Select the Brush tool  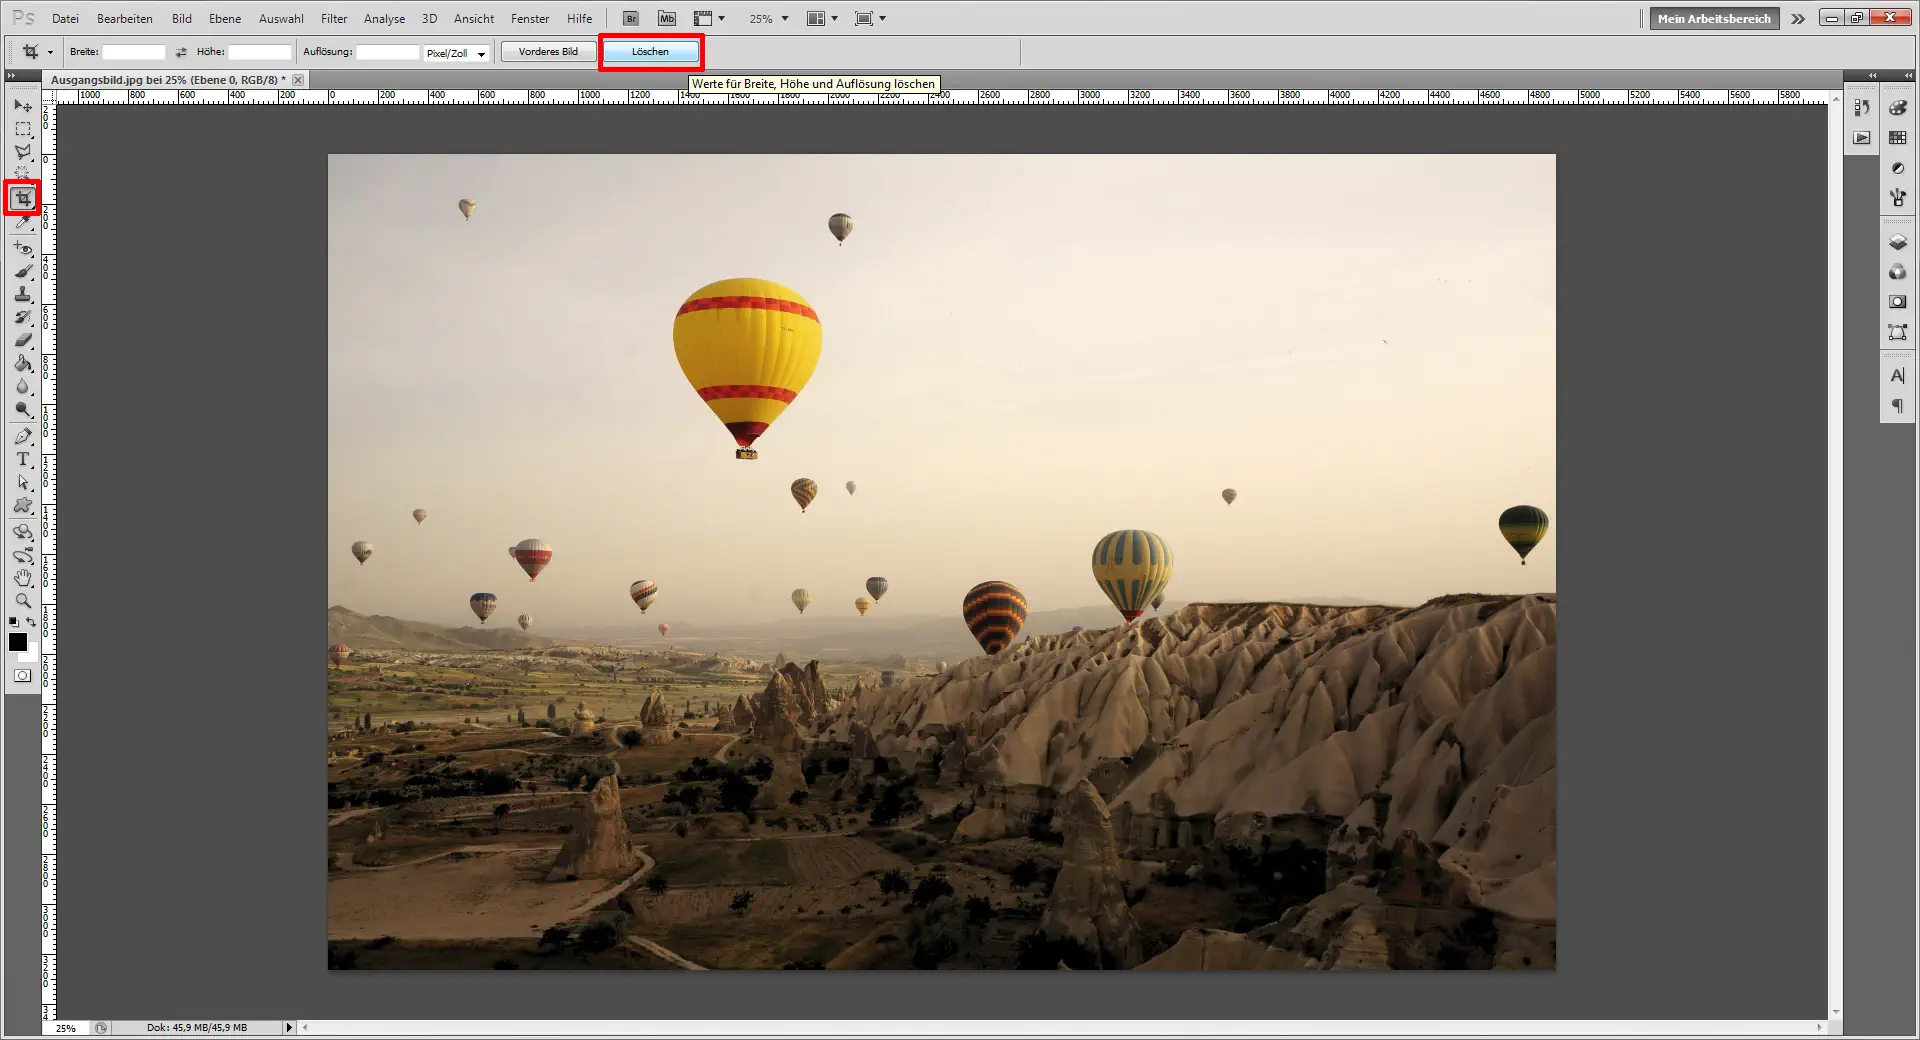[x=22, y=269]
